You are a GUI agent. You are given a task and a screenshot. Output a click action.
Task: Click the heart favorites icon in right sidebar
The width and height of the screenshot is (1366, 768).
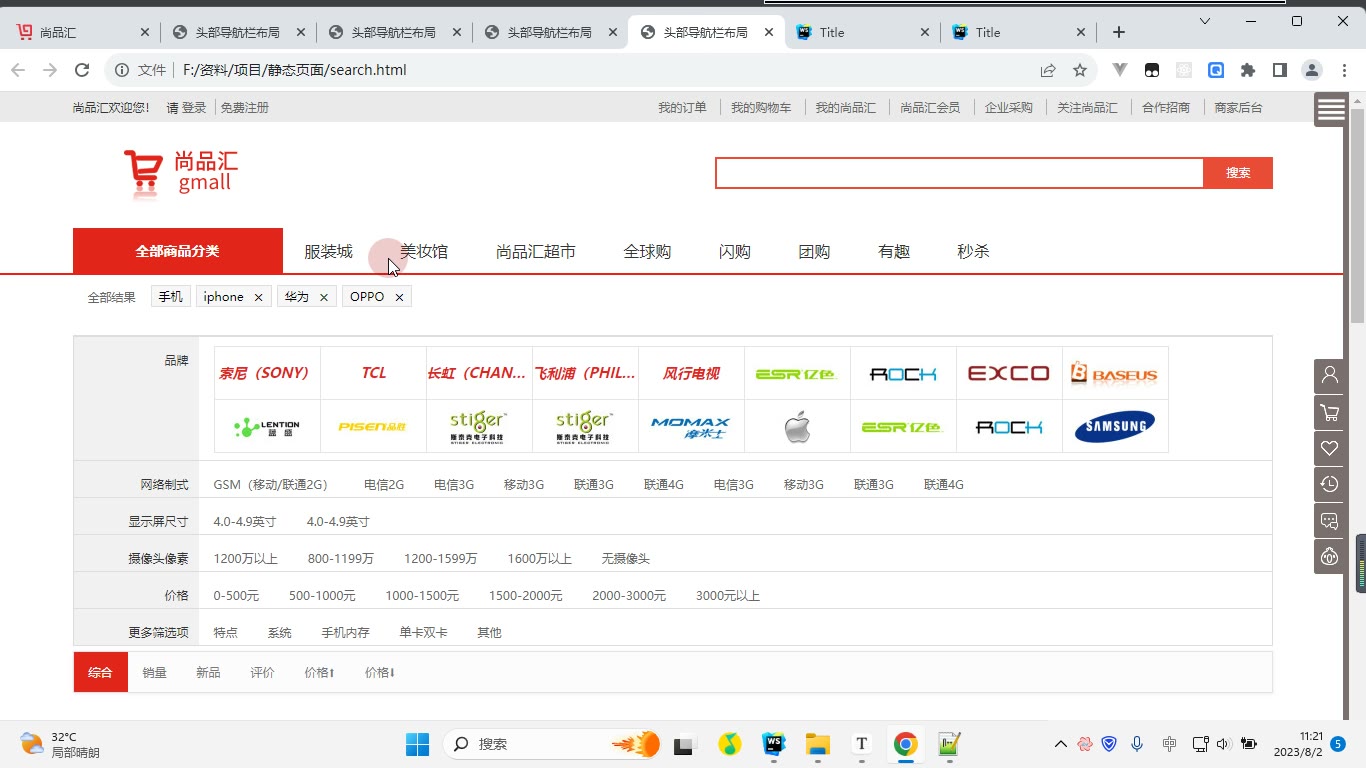[1329, 448]
